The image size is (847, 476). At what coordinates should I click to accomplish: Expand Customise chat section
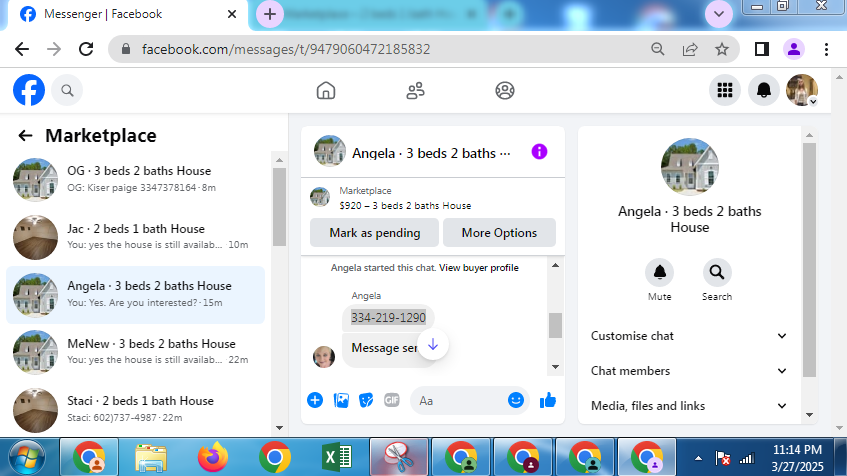[689, 336]
